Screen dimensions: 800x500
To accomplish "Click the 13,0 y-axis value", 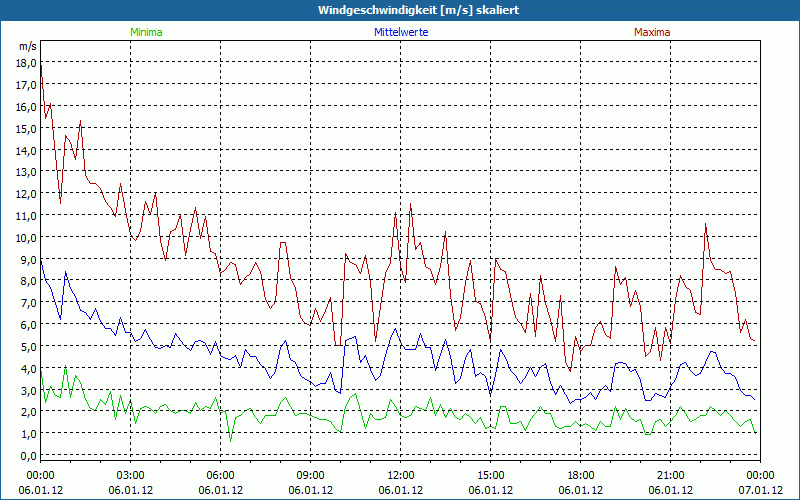I will click(27, 172).
